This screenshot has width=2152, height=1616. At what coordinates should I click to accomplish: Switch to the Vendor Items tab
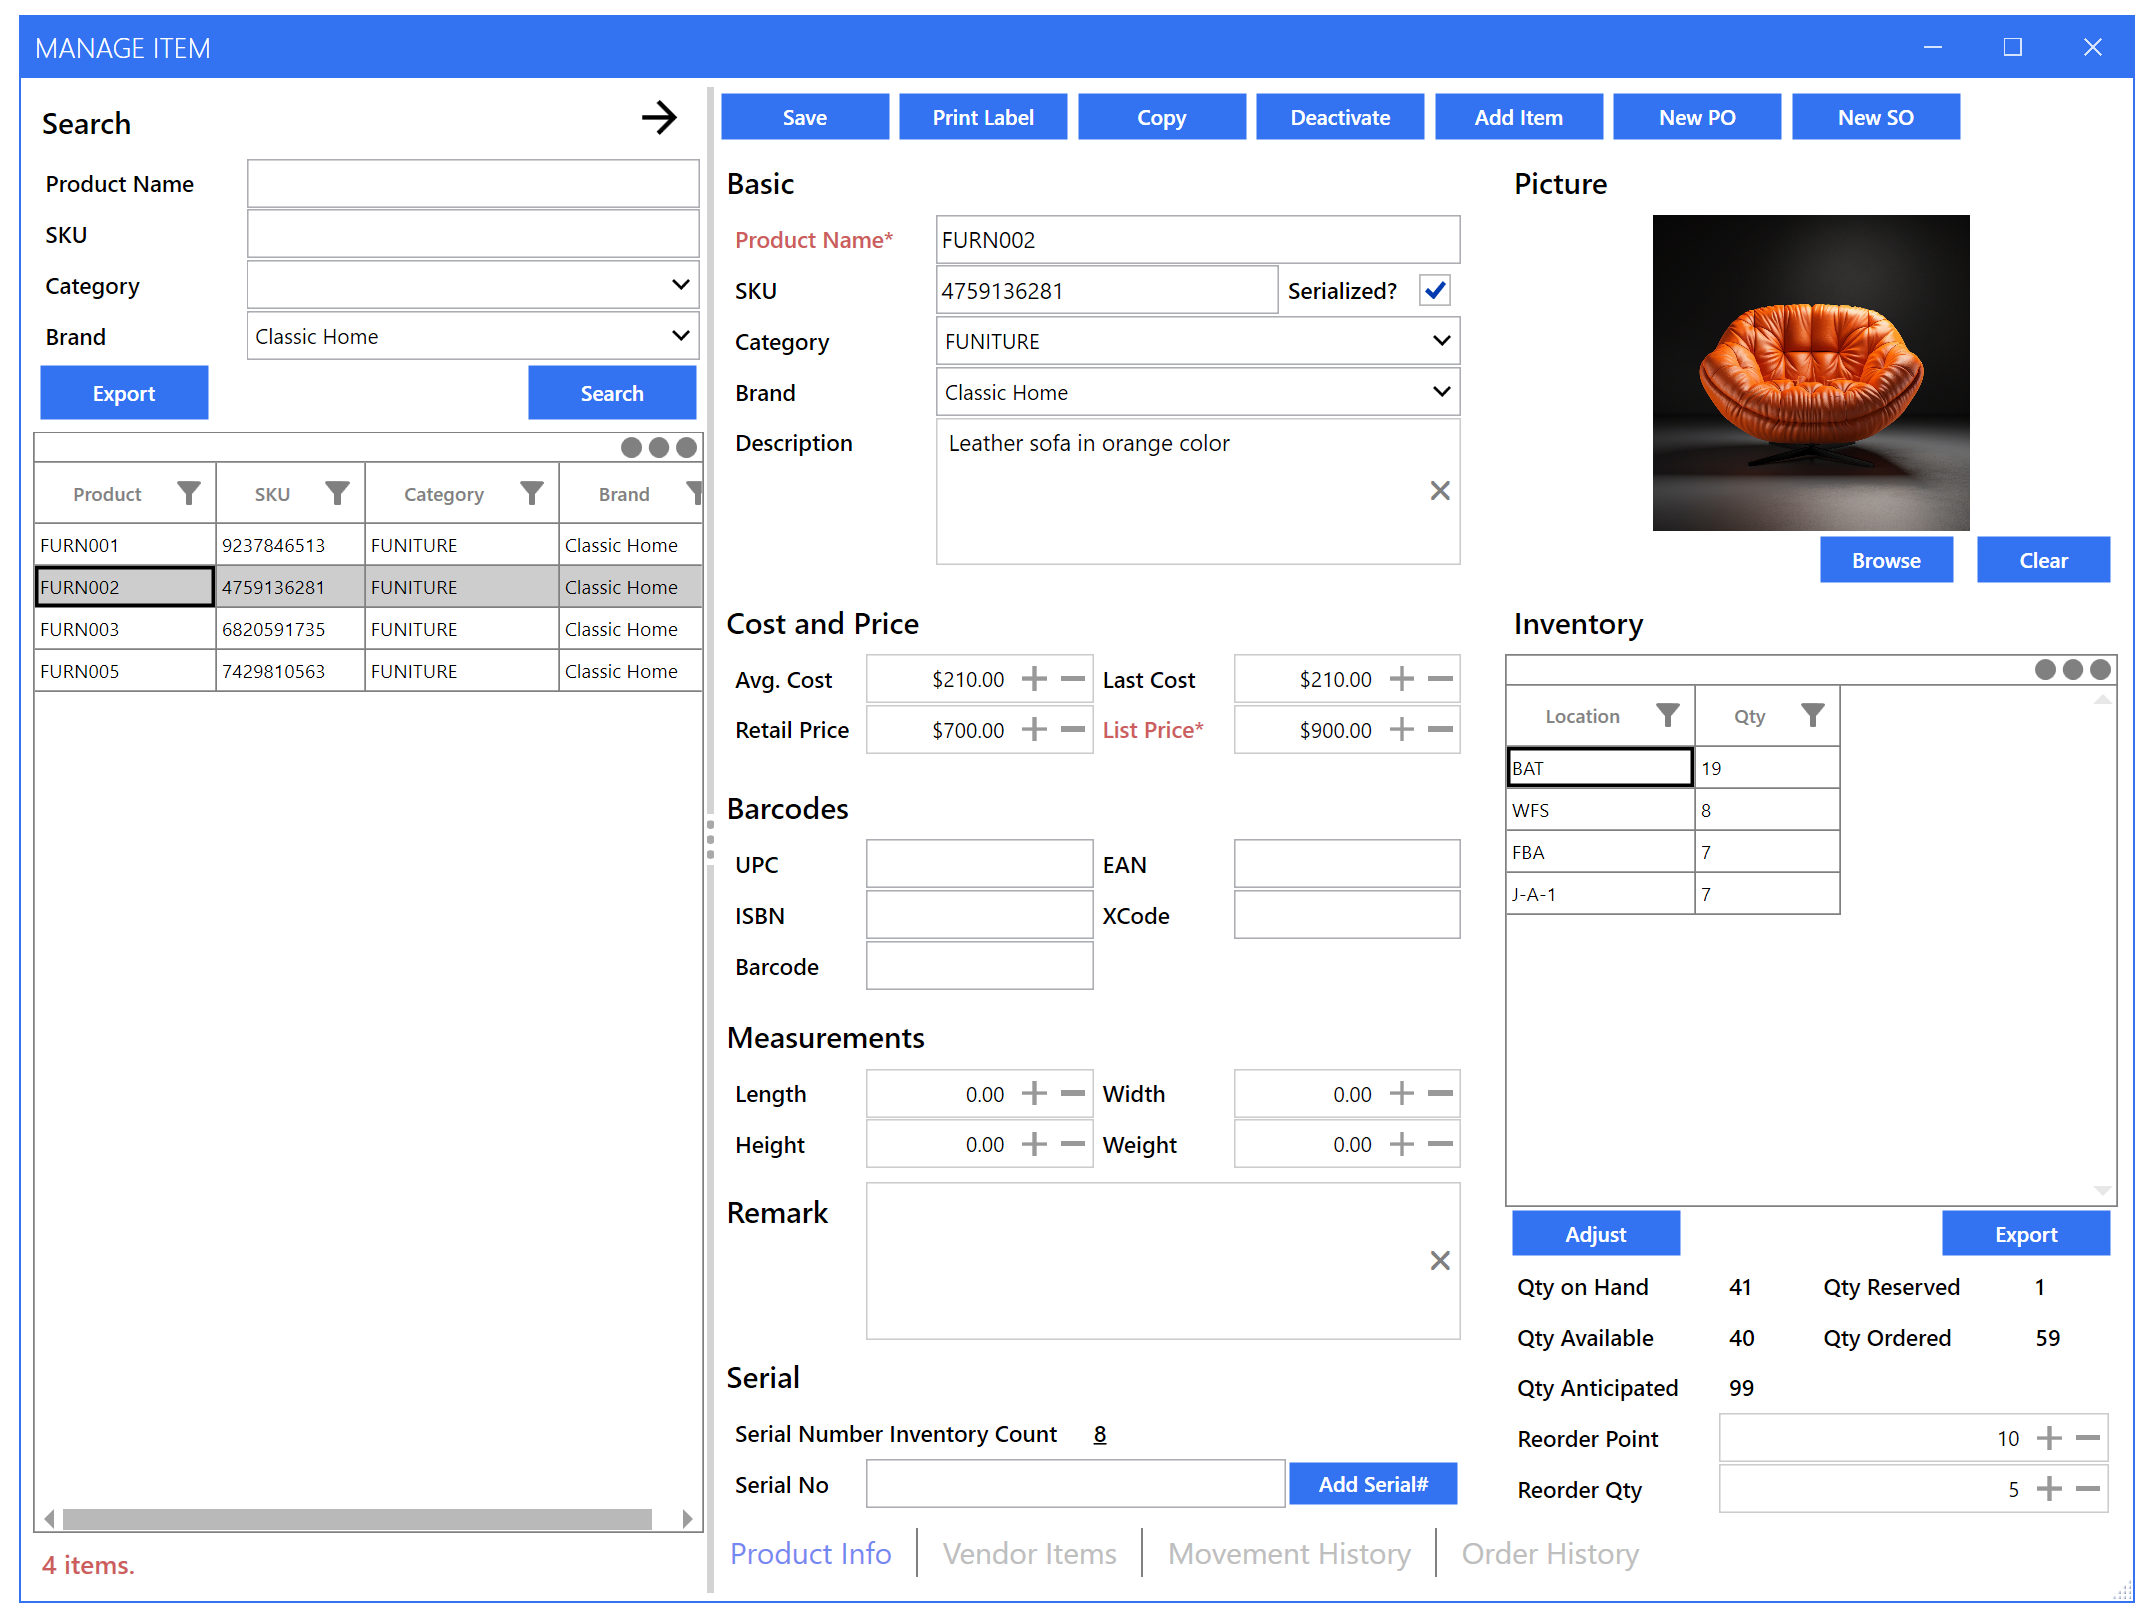click(1029, 1553)
